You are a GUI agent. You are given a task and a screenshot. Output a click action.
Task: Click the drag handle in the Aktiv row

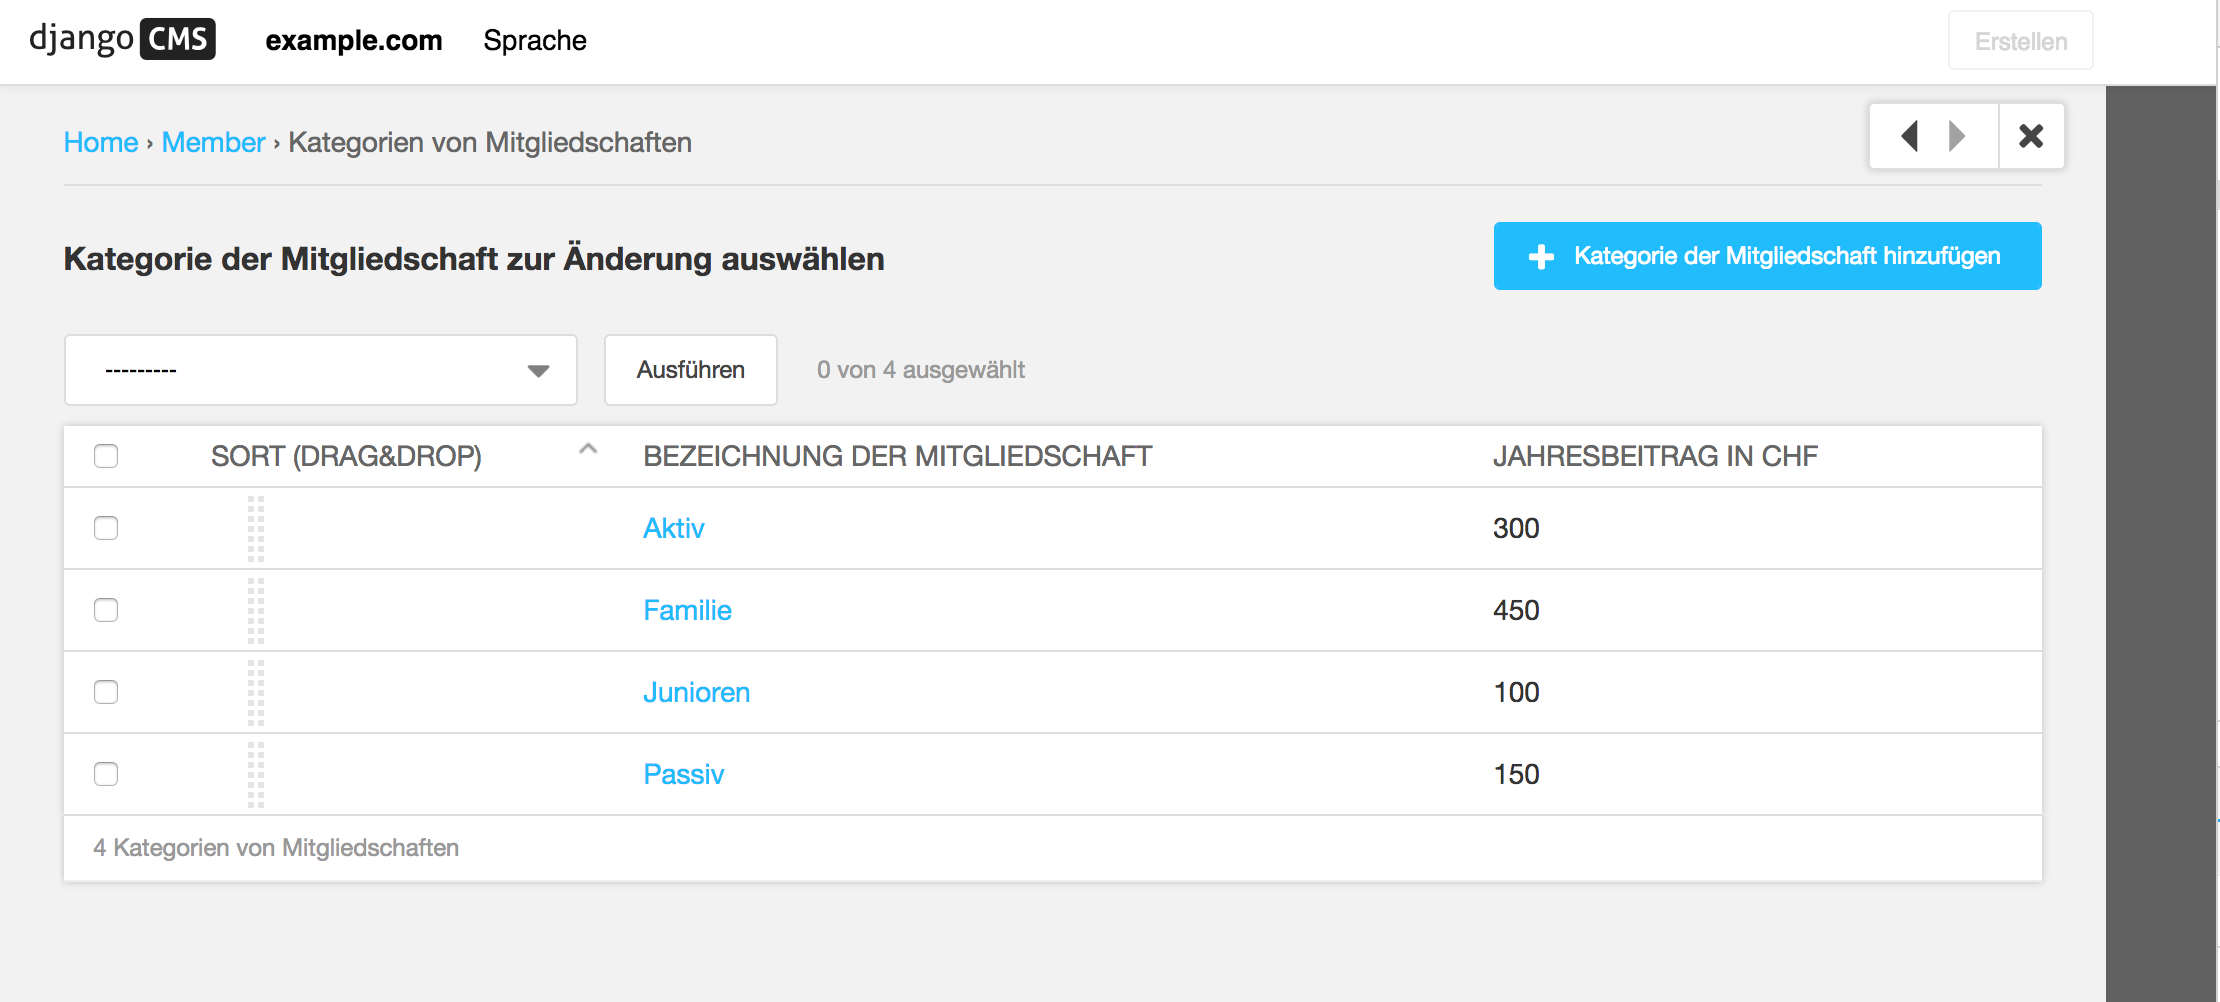pos(256,528)
